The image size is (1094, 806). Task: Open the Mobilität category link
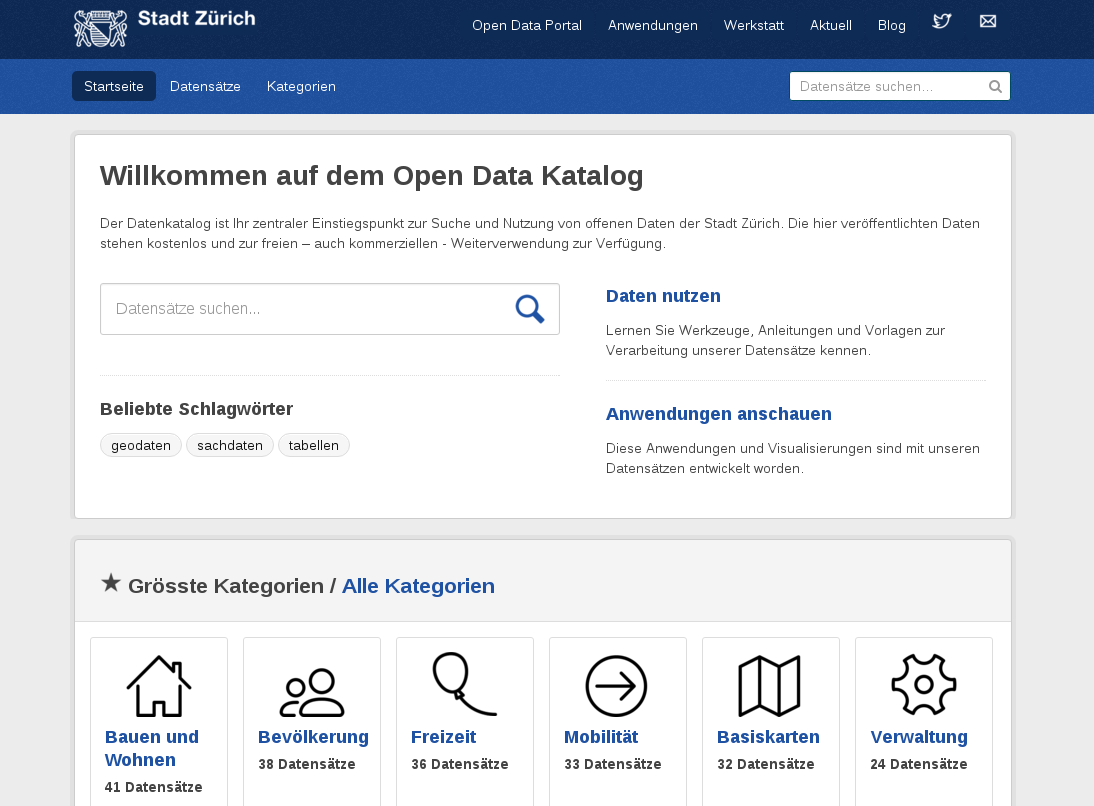coord(601,737)
